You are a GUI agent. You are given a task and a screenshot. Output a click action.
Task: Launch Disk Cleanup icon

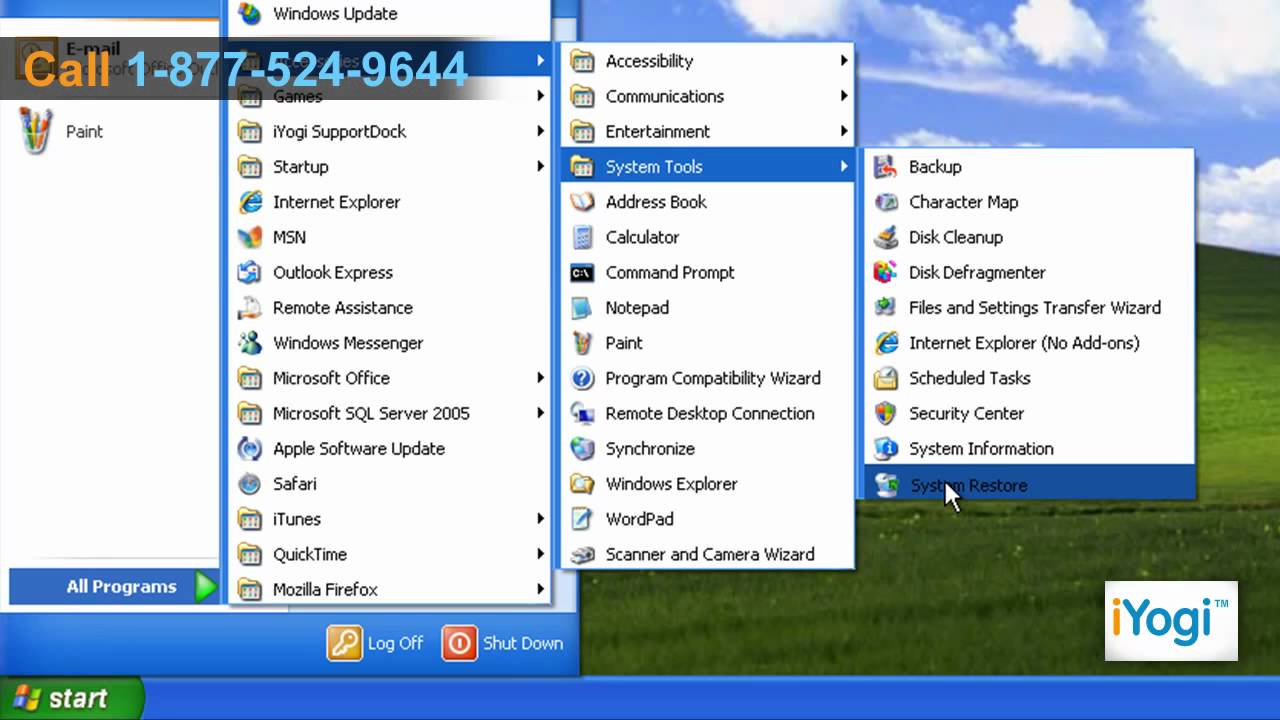click(886, 237)
